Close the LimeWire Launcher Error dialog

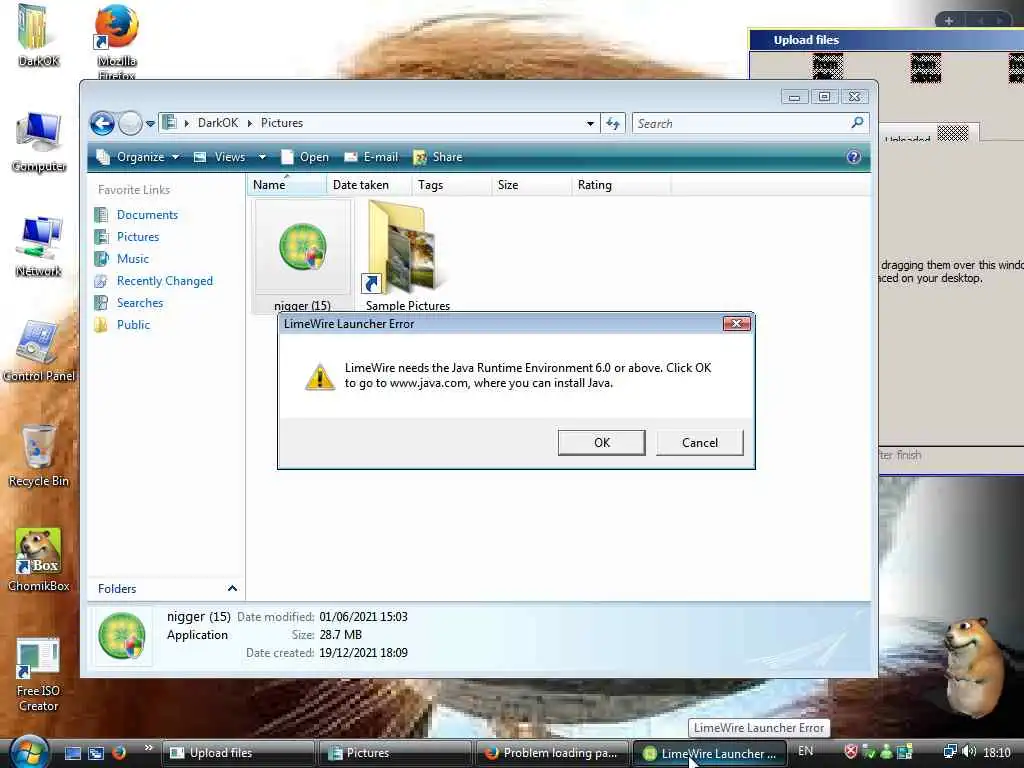coord(736,324)
